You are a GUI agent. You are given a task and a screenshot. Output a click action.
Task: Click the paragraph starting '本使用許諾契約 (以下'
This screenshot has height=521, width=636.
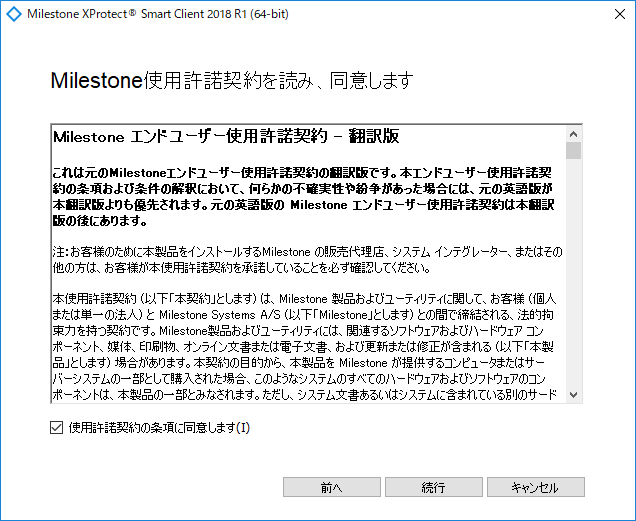tap(304, 347)
